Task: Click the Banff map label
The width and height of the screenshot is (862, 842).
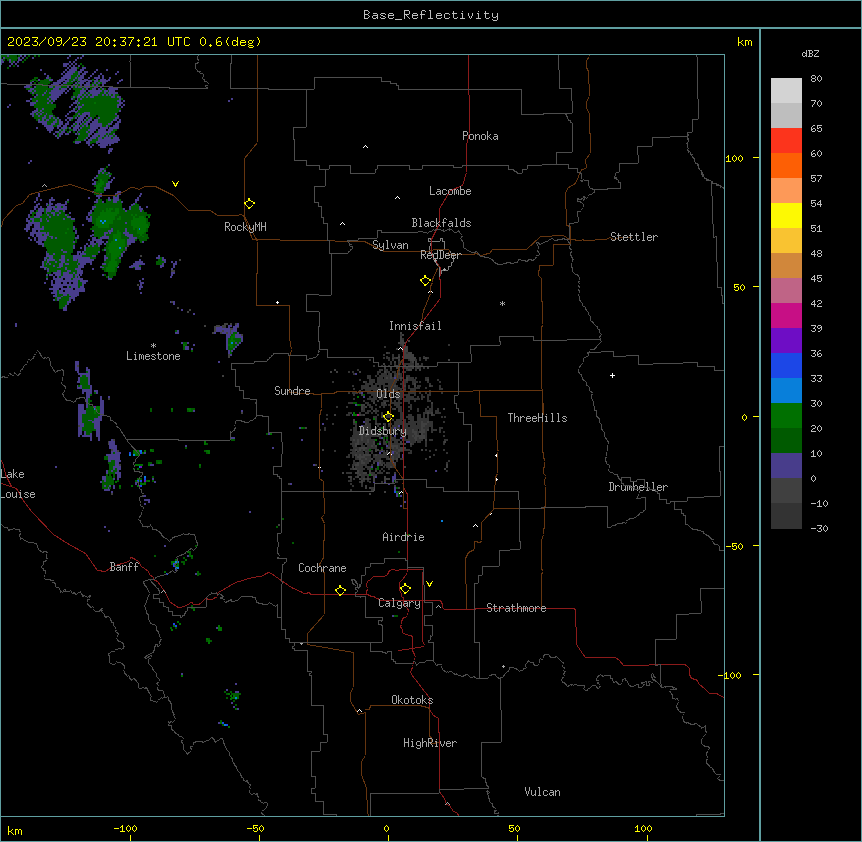Action: pos(124,567)
